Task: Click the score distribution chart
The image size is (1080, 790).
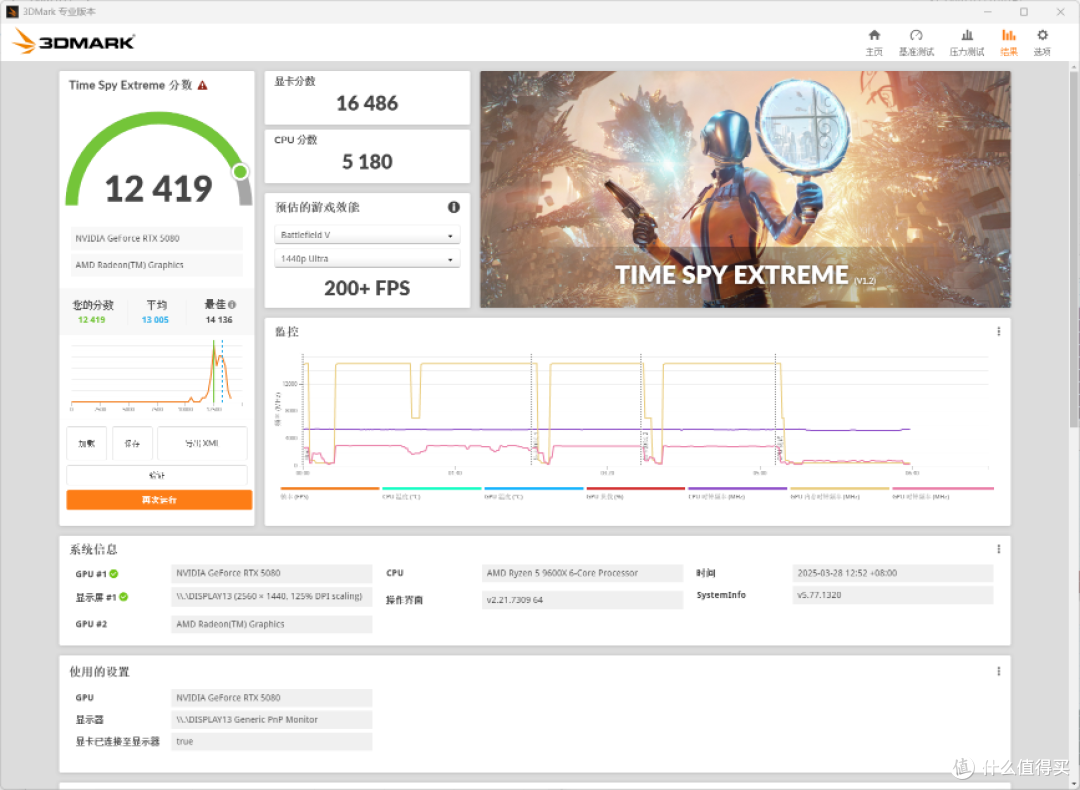Action: click(157, 375)
